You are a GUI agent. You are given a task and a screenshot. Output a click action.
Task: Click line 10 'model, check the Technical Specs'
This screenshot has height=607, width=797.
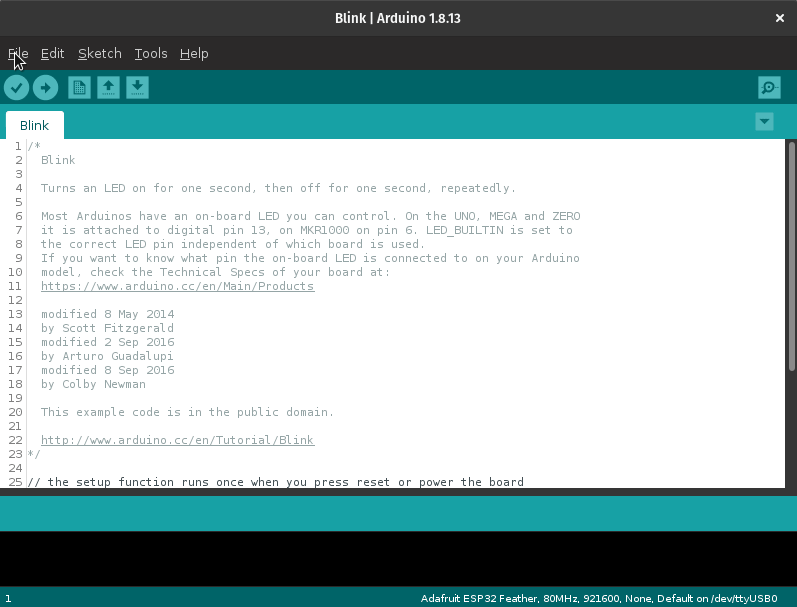coord(215,272)
